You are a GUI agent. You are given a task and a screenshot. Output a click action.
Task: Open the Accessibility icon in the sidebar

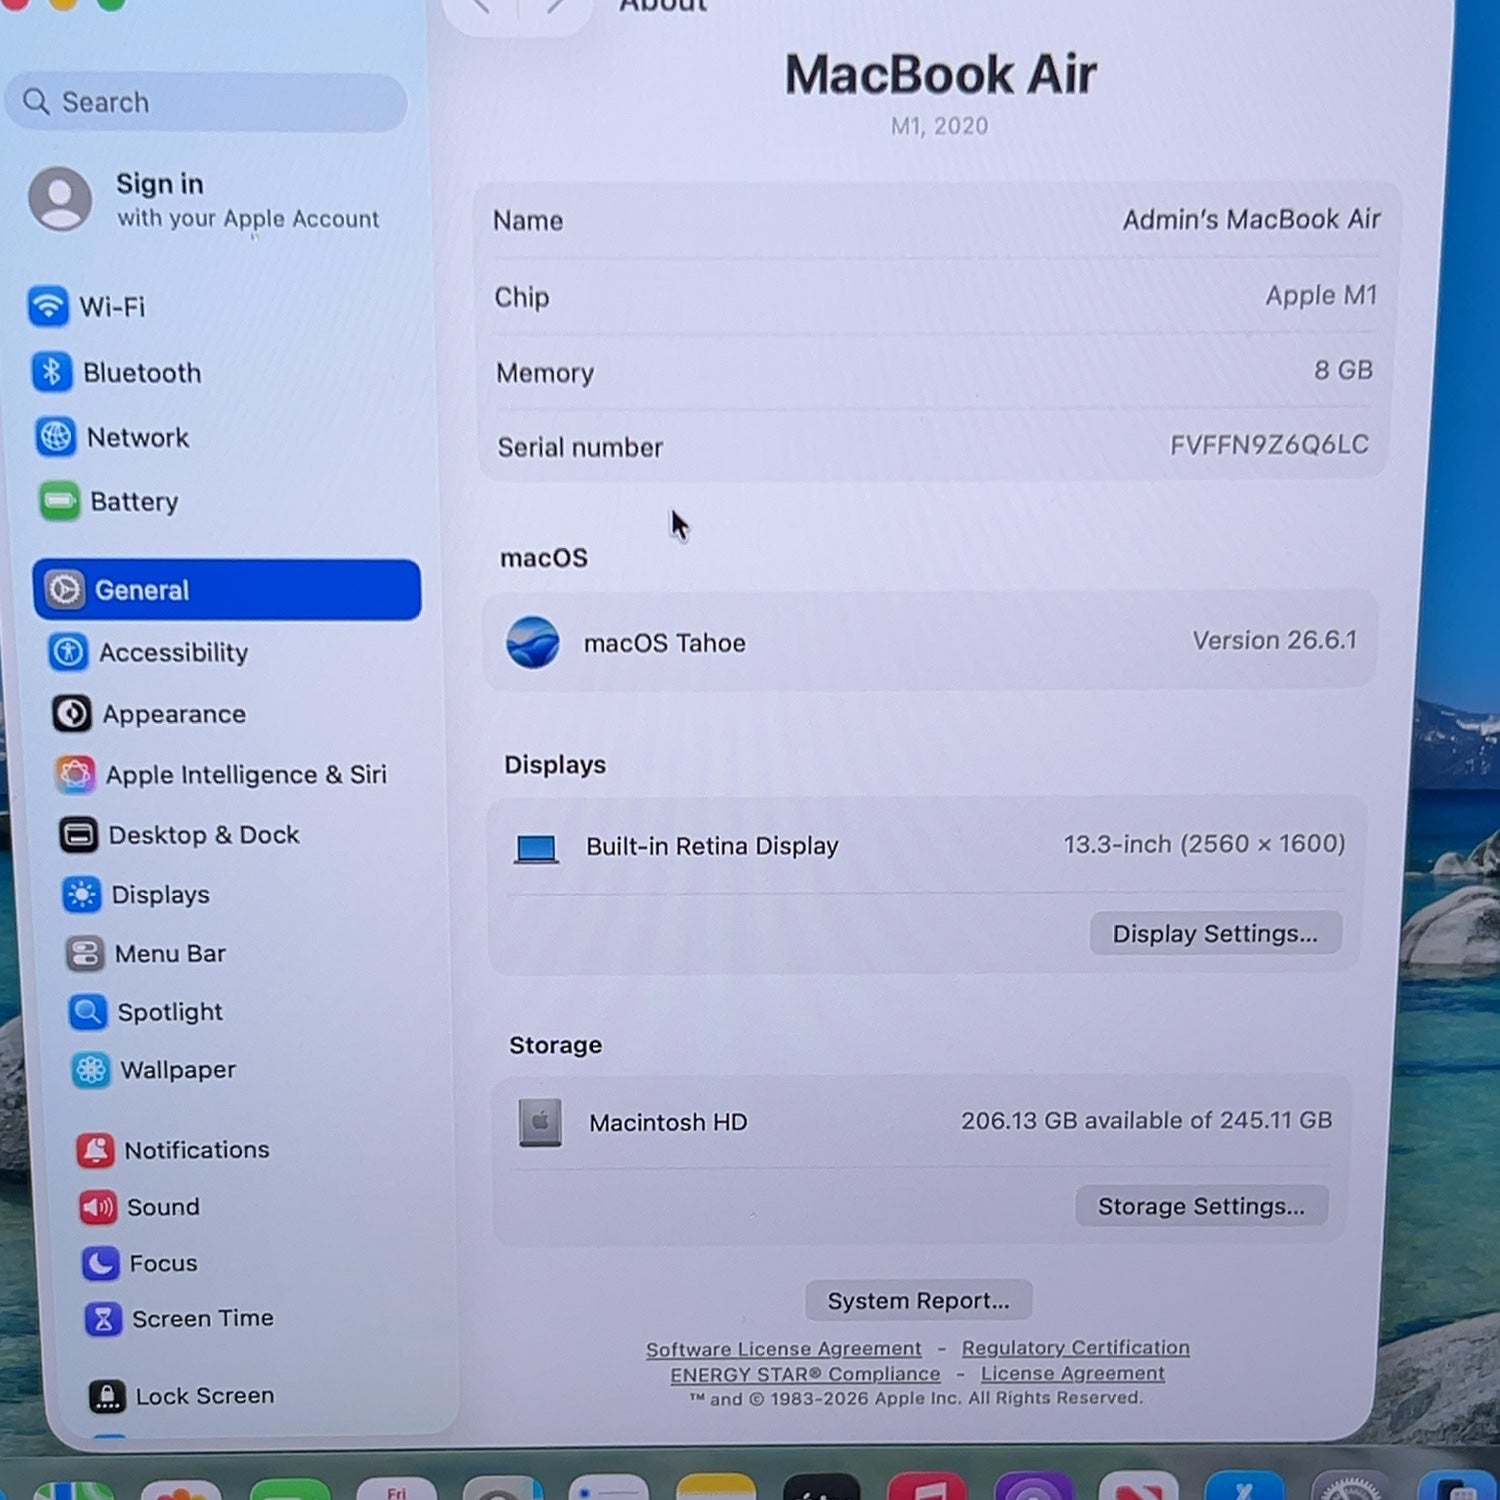pyautogui.click(x=69, y=652)
